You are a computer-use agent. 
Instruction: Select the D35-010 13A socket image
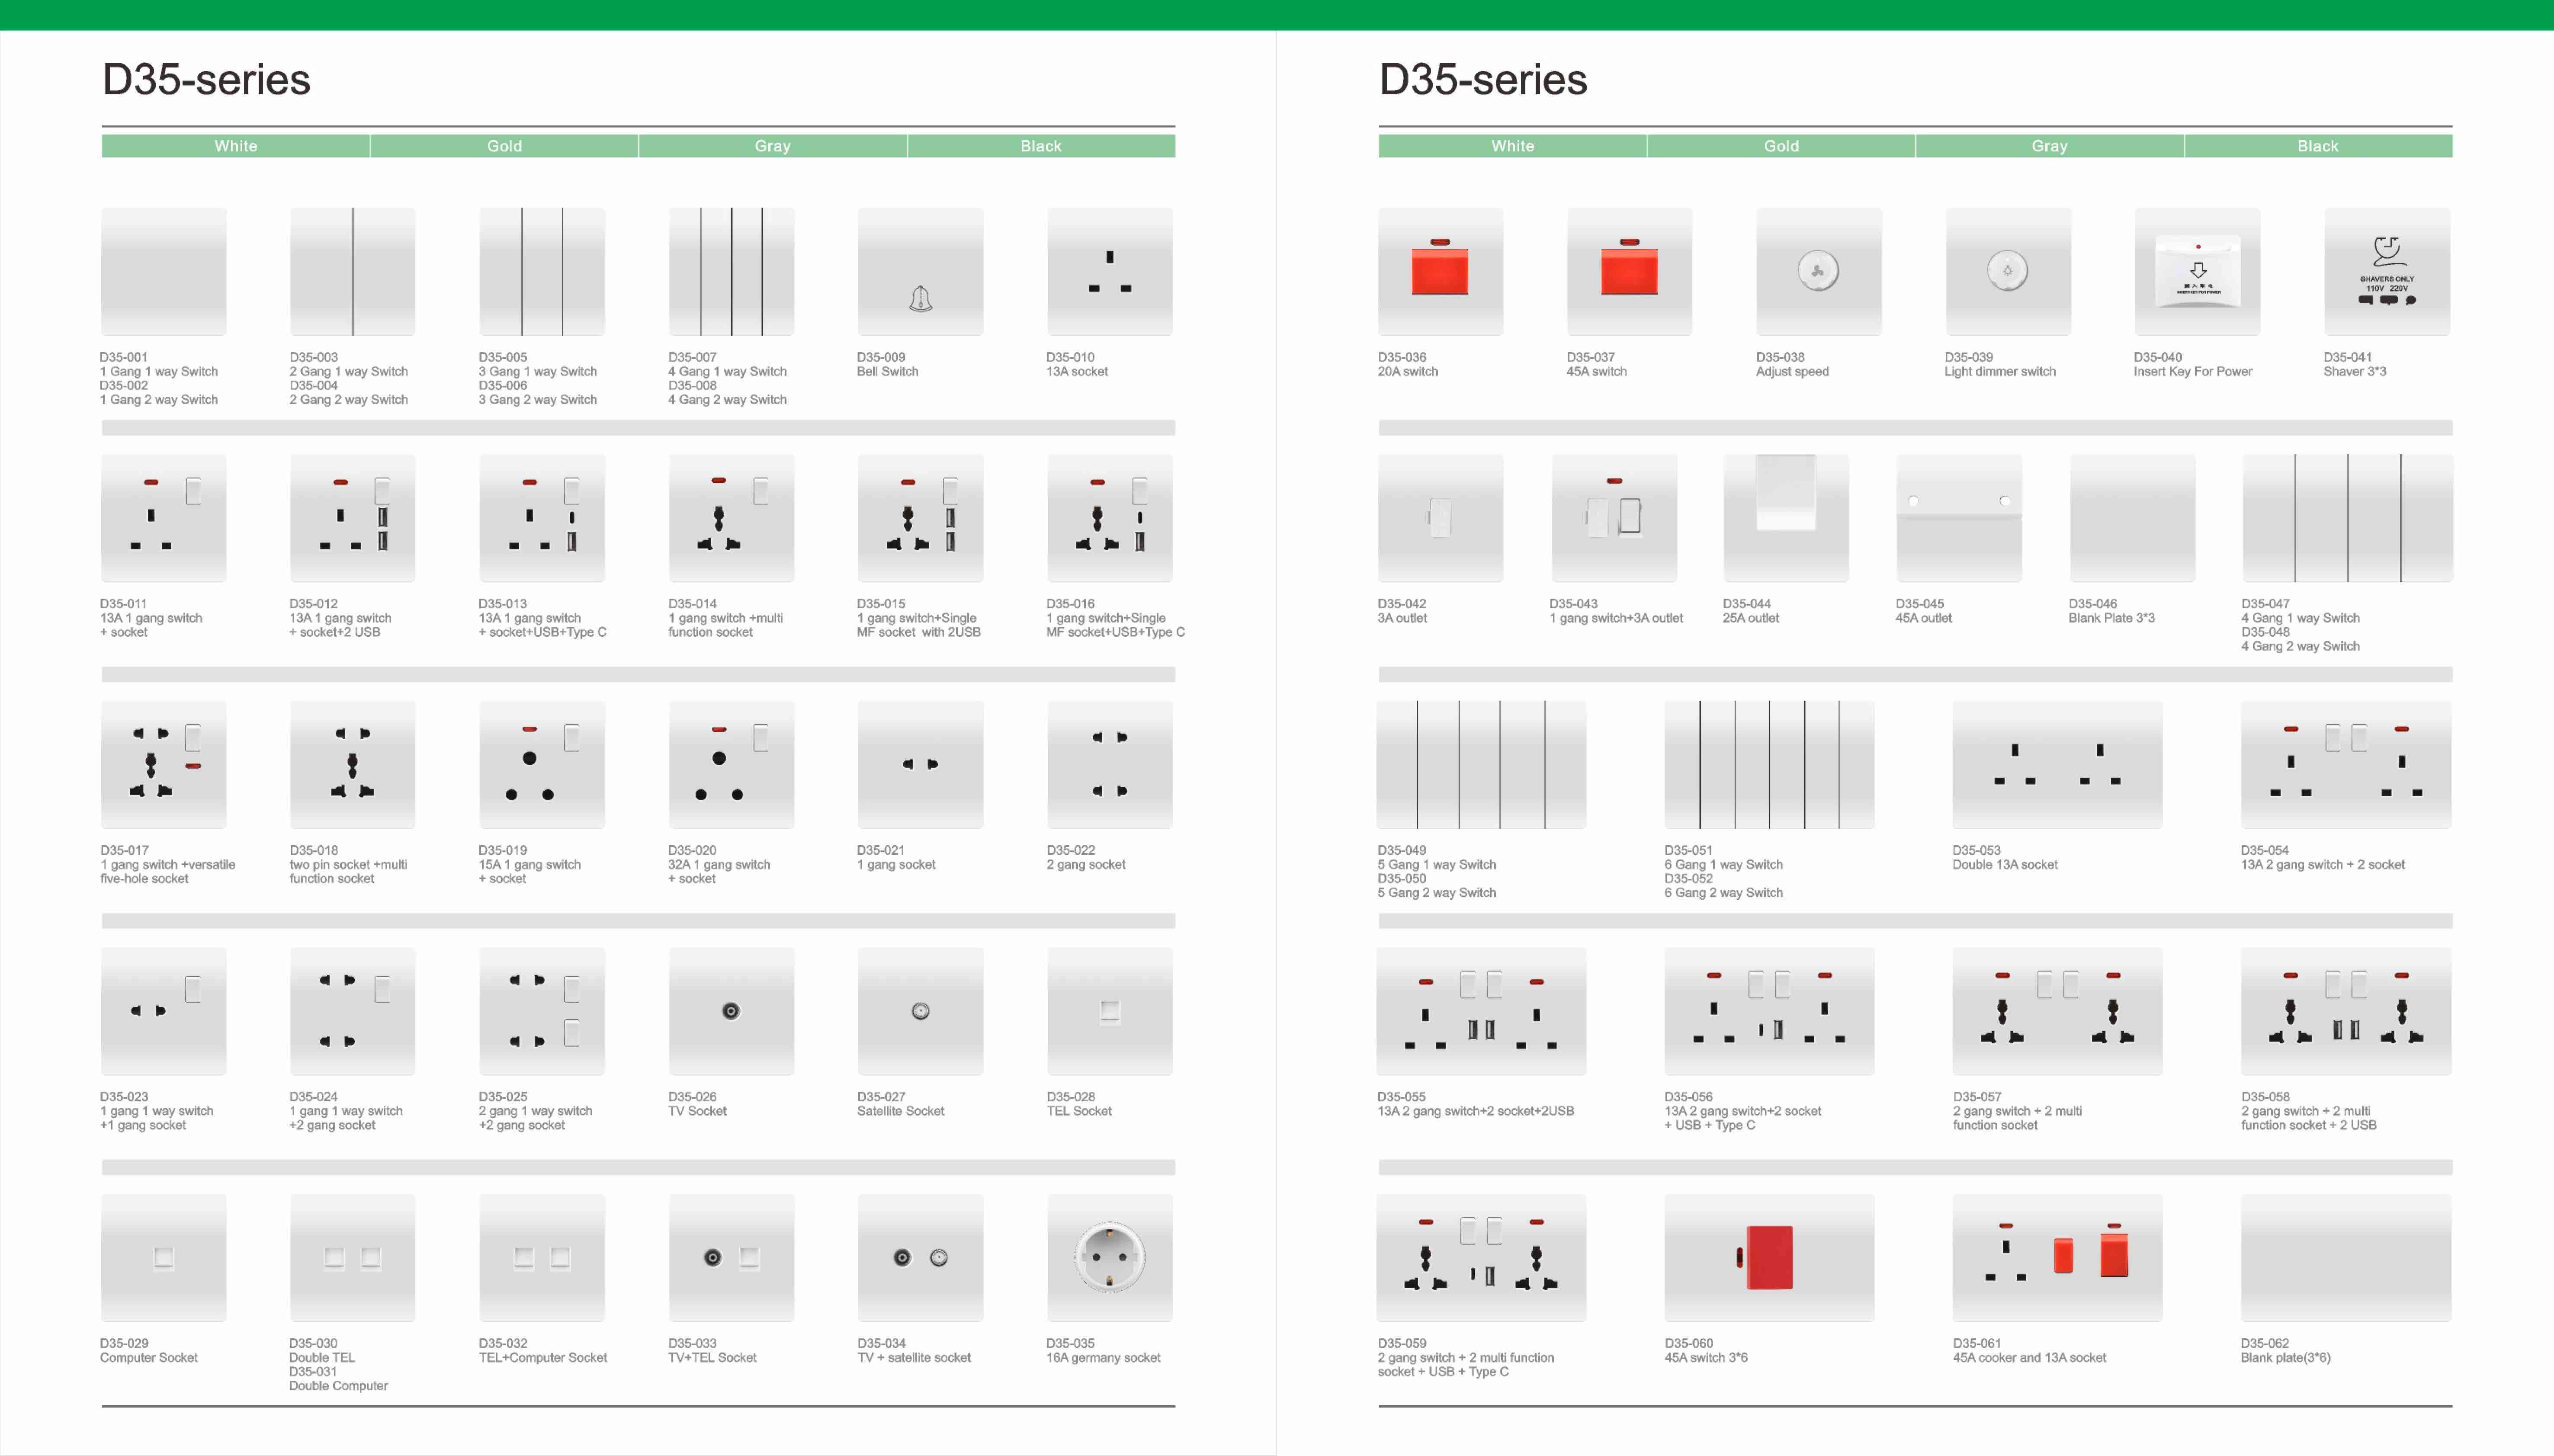pos(1110,271)
